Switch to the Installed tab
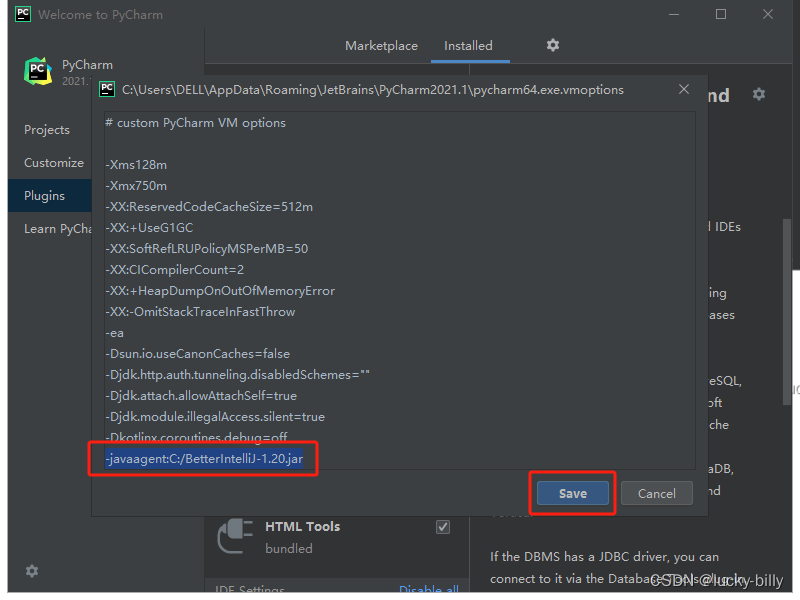 click(x=468, y=46)
